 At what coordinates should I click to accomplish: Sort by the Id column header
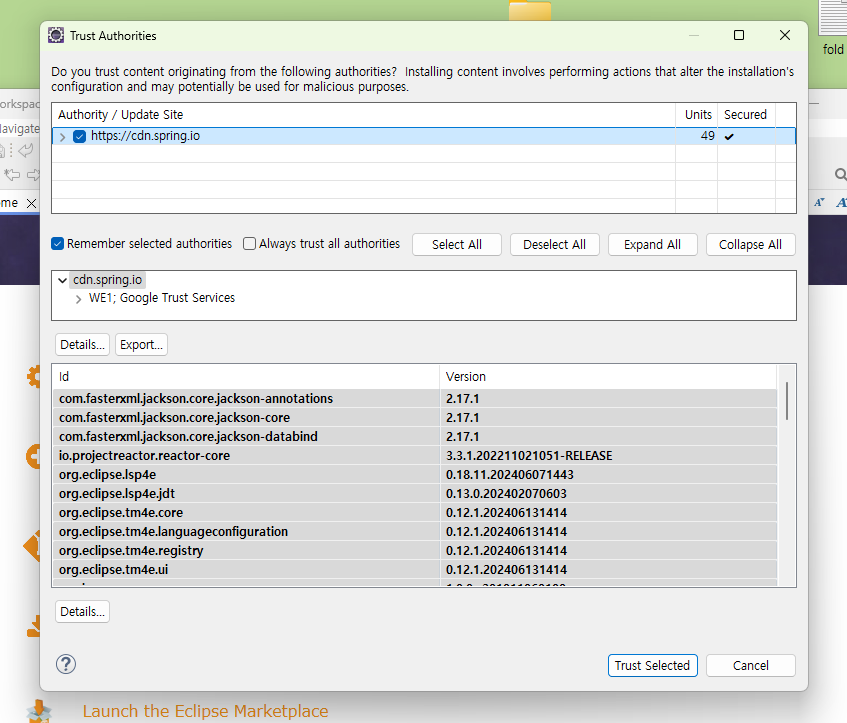[x=246, y=377]
